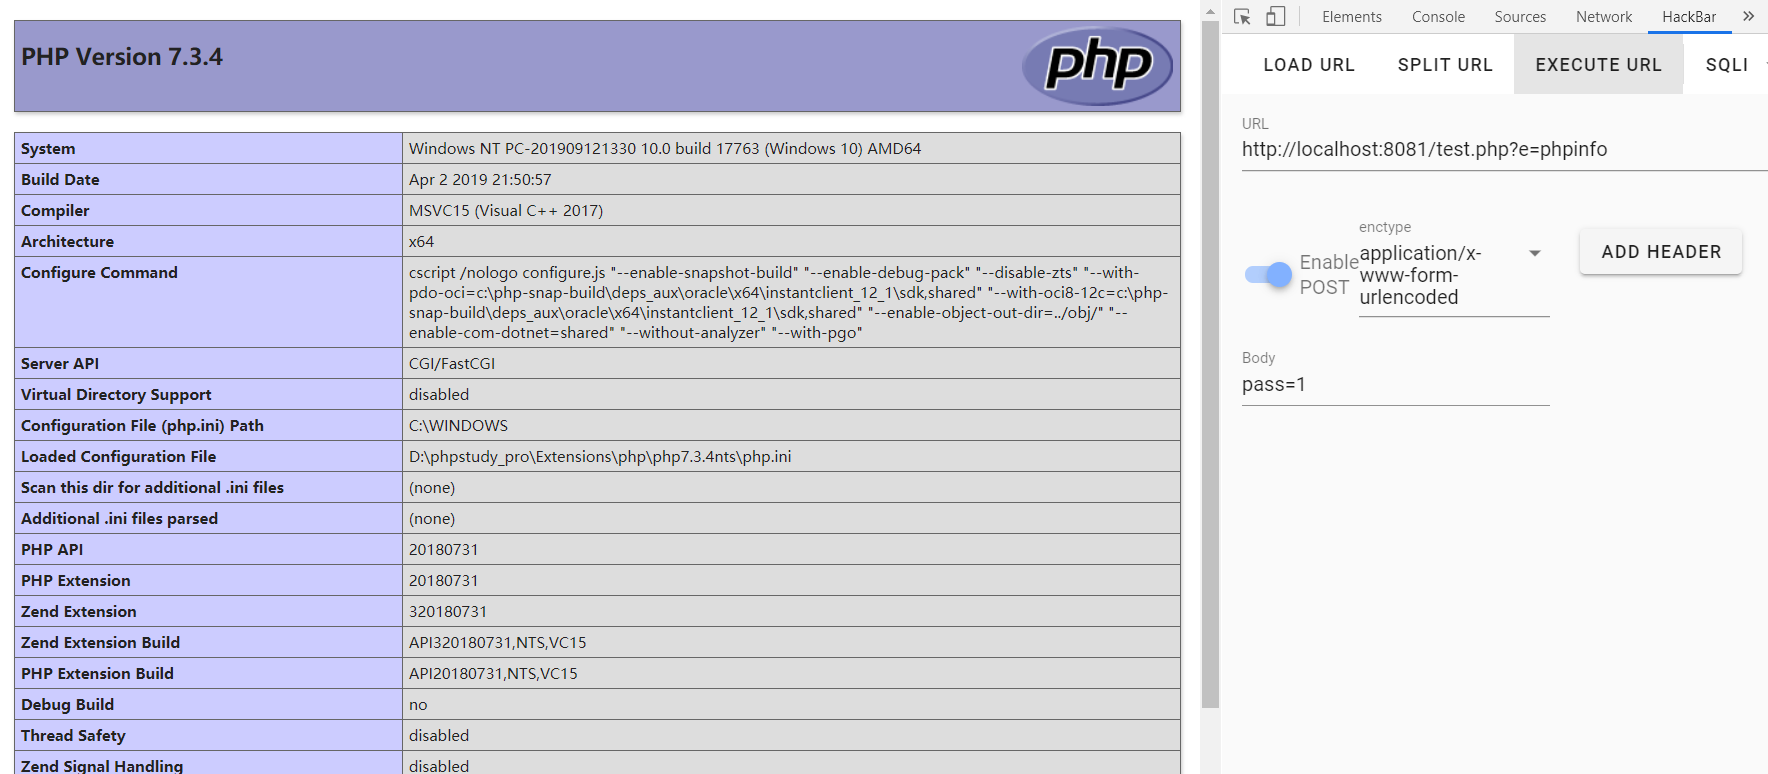1768x774 pixels.
Task: Click the 'Debug Build' label
Action: coord(67,705)
